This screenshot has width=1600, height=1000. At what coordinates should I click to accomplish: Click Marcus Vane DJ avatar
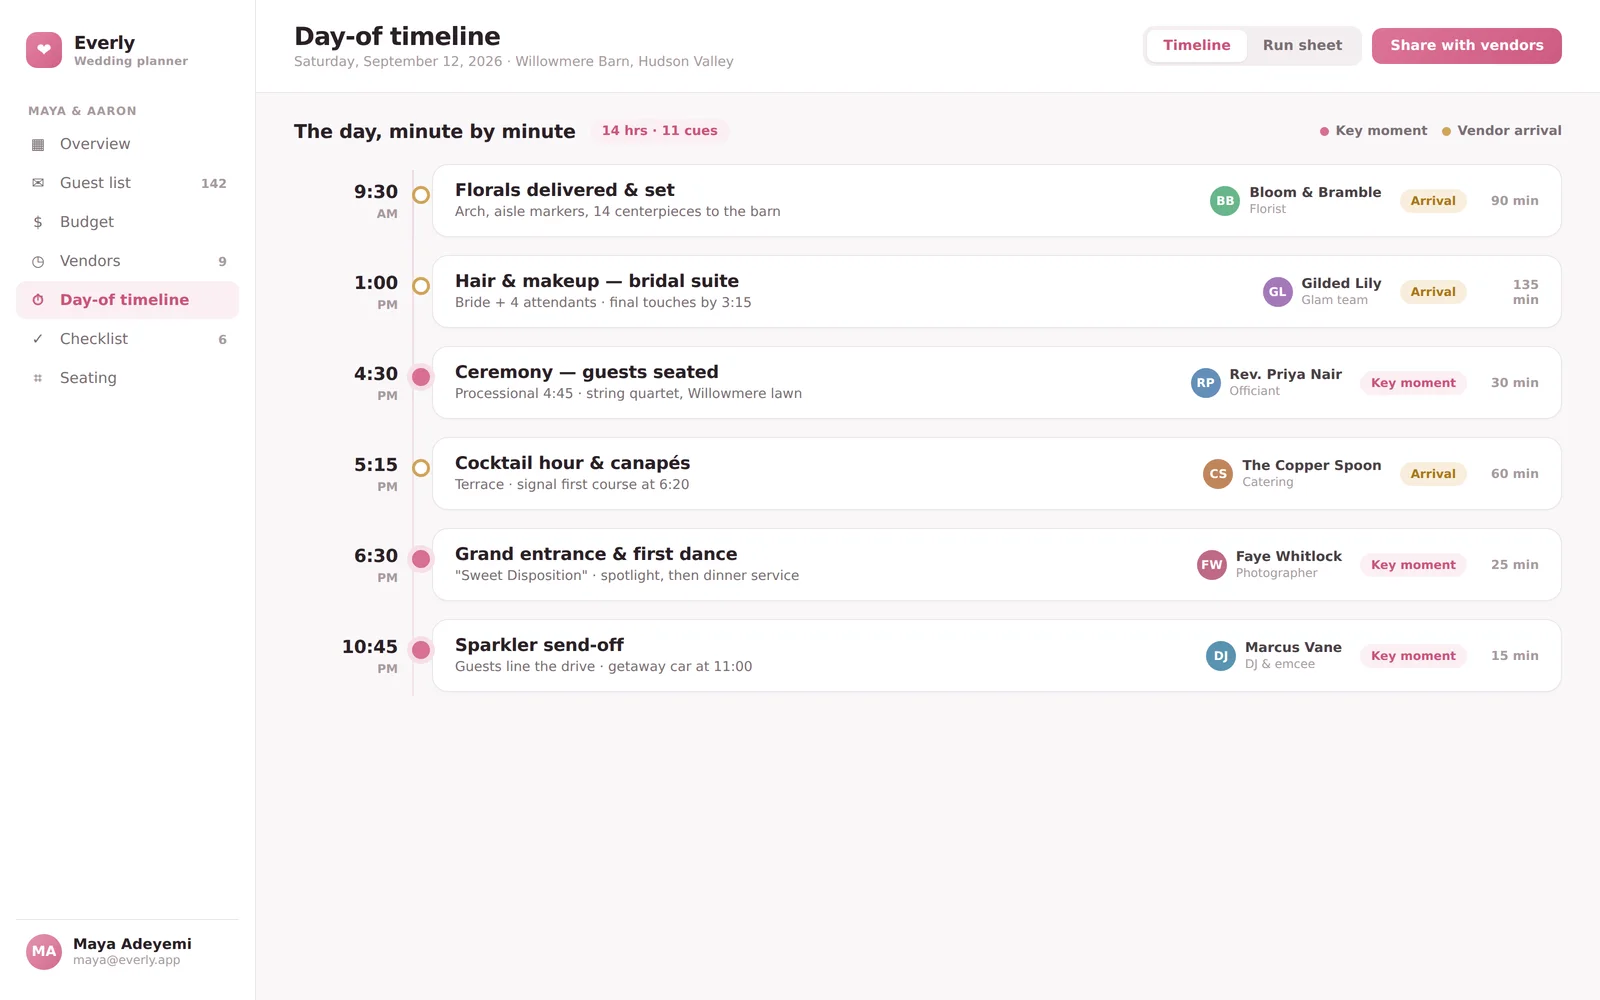click(1221, 656)
